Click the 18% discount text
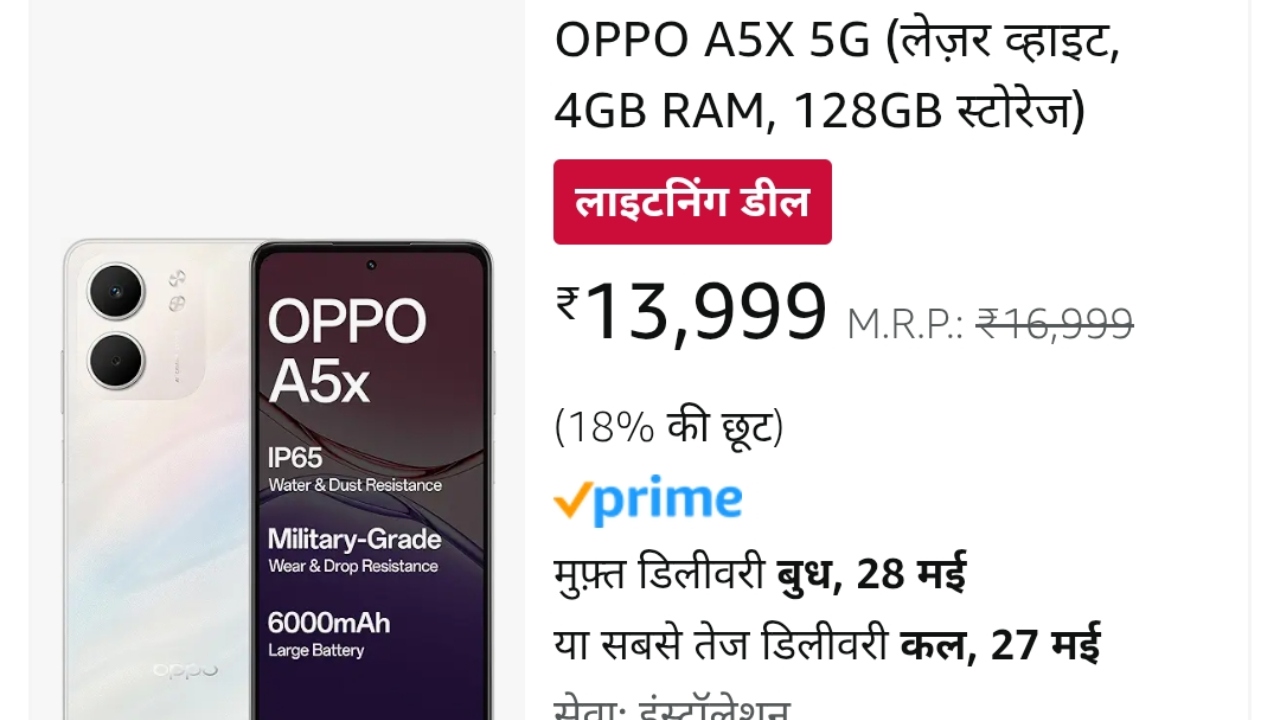Viewport: 1280px width, 720px height. (x=669, y=427)
